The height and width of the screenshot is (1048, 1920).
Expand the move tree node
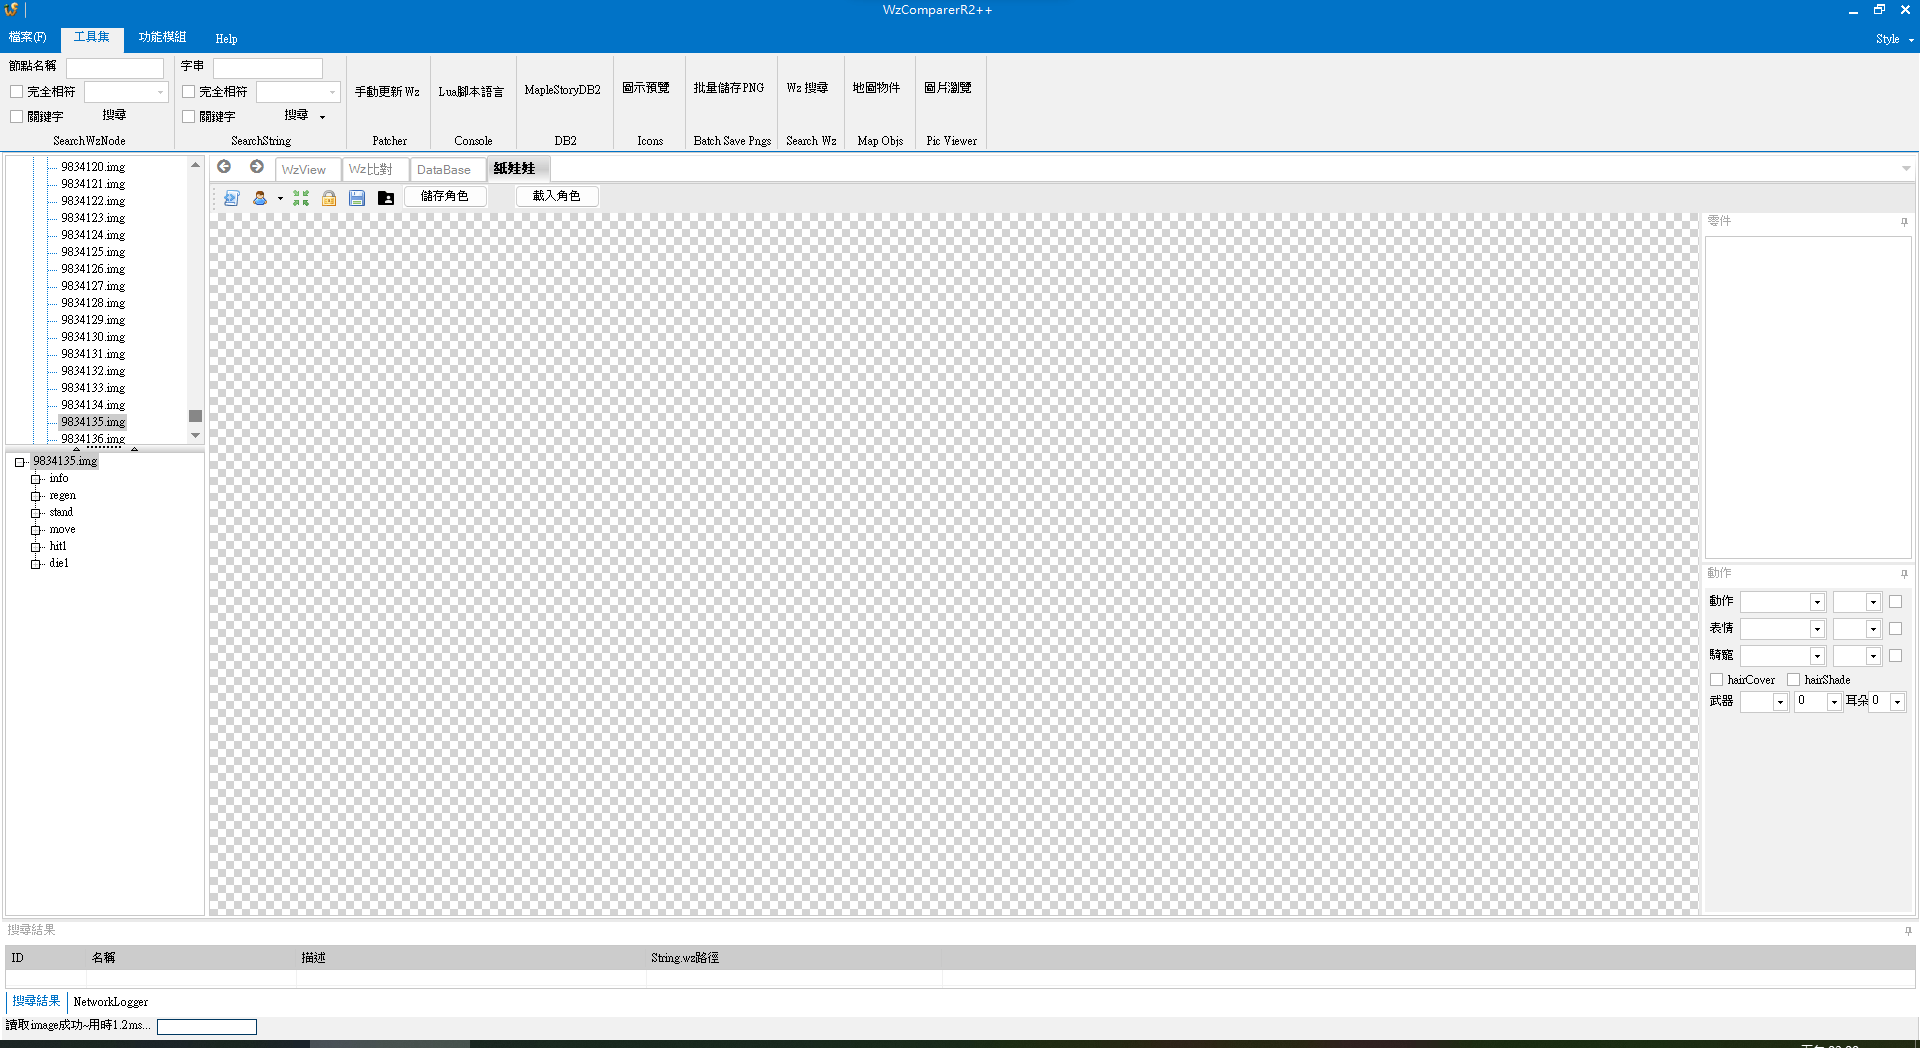tap(36, 530)
